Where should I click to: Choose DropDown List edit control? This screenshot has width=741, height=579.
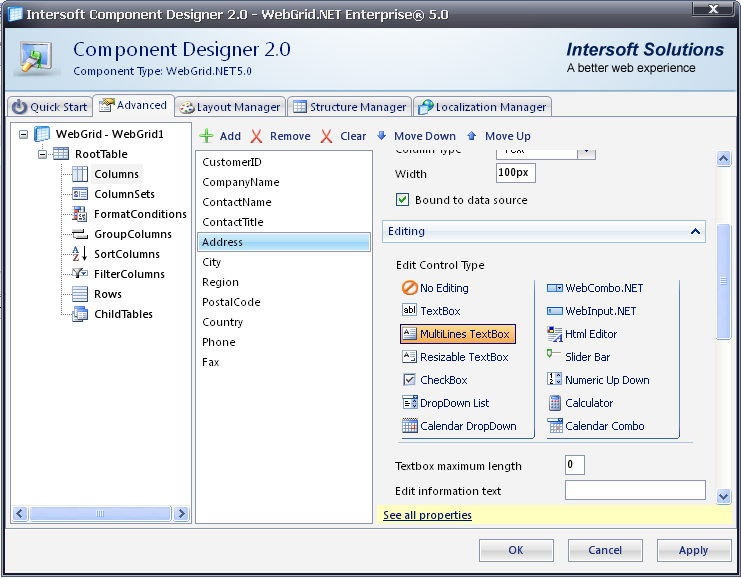click(x=446, y=403)
